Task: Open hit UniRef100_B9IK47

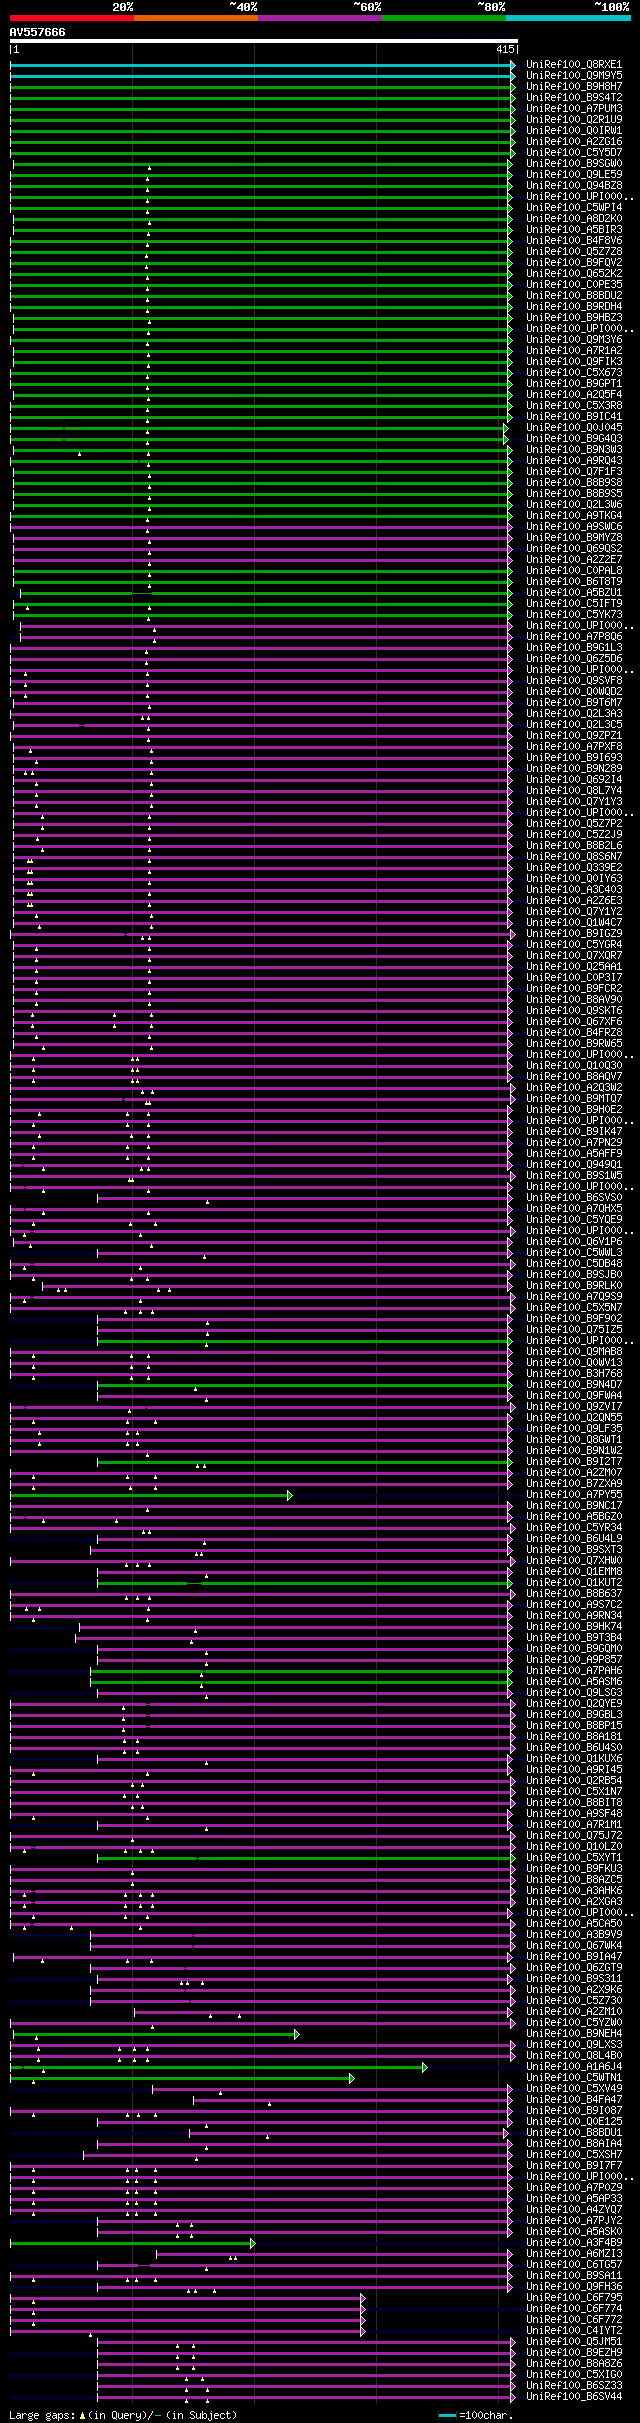Action: point(574,1131)
